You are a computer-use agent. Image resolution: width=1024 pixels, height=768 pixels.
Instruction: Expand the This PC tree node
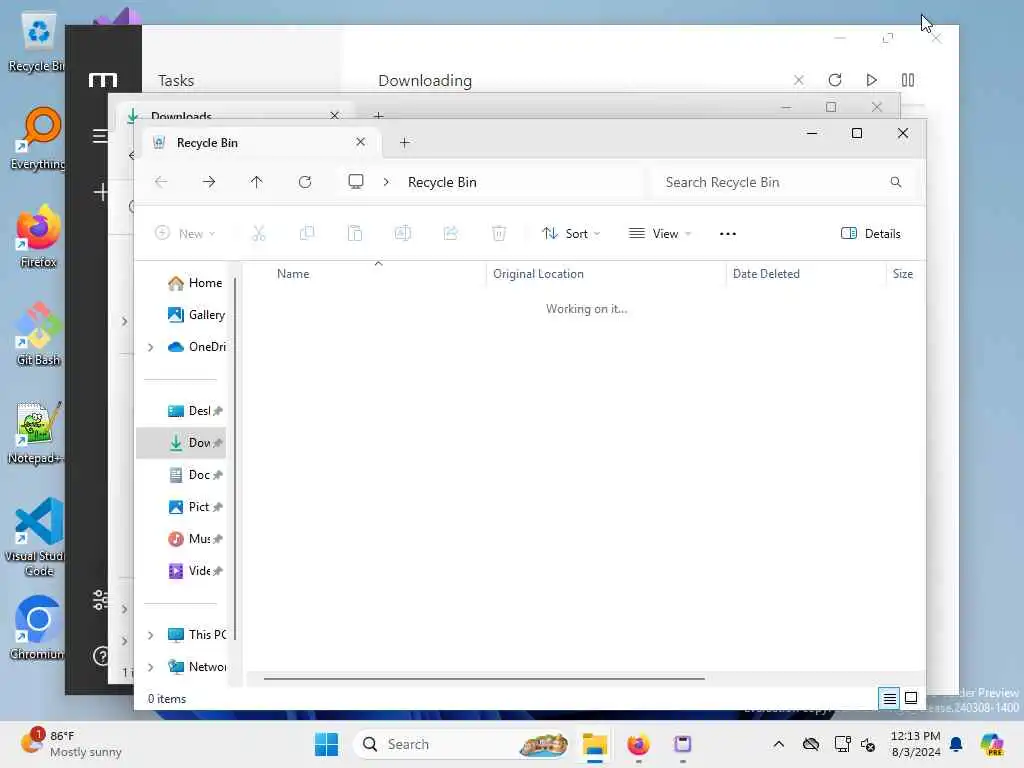click(x=151, y=635)
